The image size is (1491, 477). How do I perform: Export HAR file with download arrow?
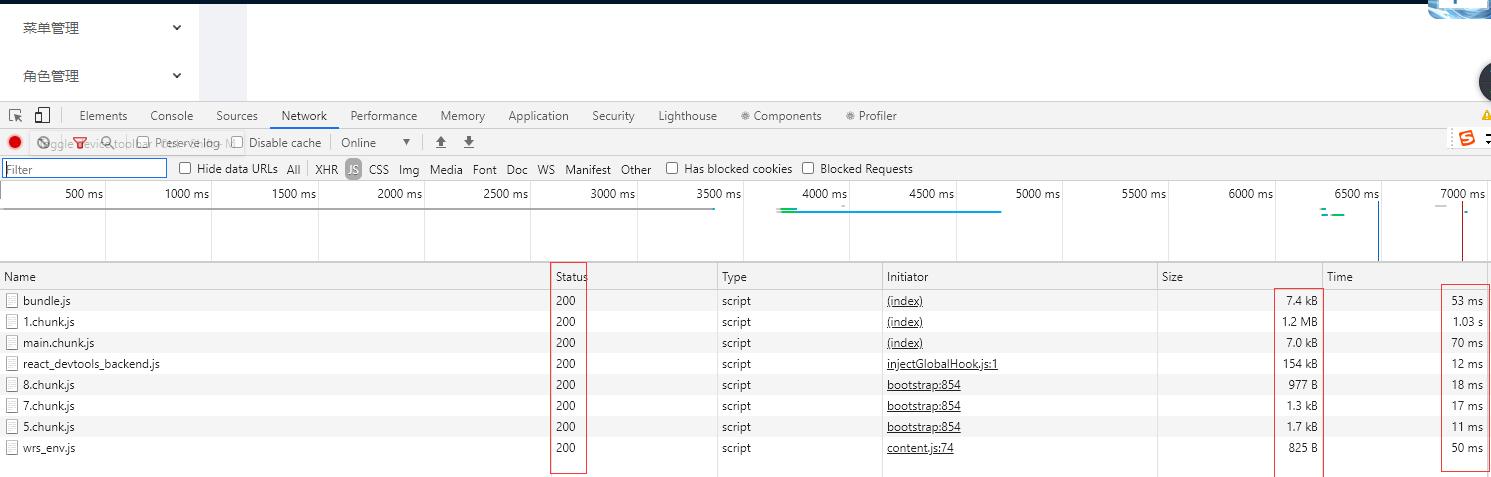coord(469,142)
